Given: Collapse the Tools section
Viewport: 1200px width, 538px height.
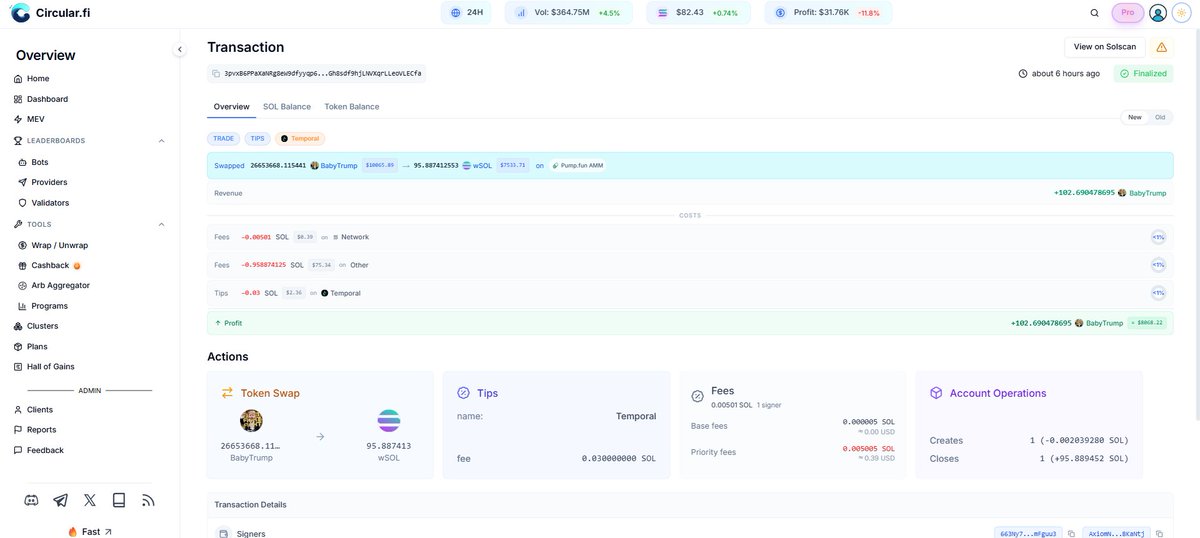Looking at the screenshot, I should (161, 224).
